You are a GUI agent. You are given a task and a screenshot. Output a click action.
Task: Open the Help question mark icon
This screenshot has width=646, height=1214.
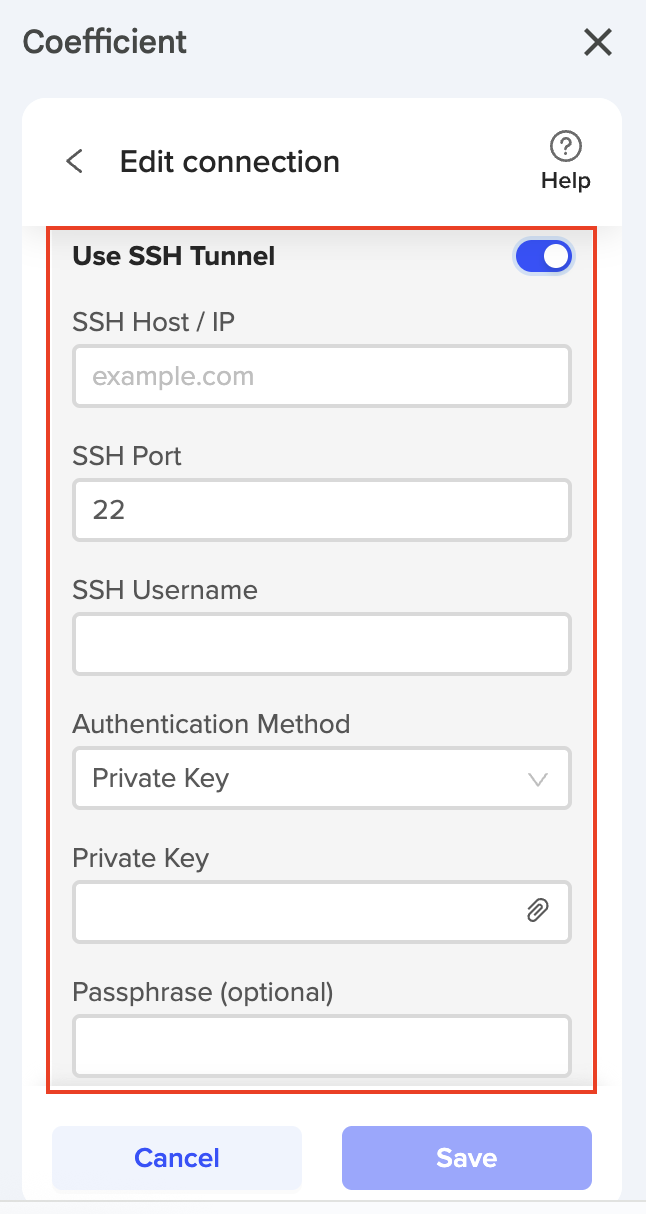pos(566,147)
